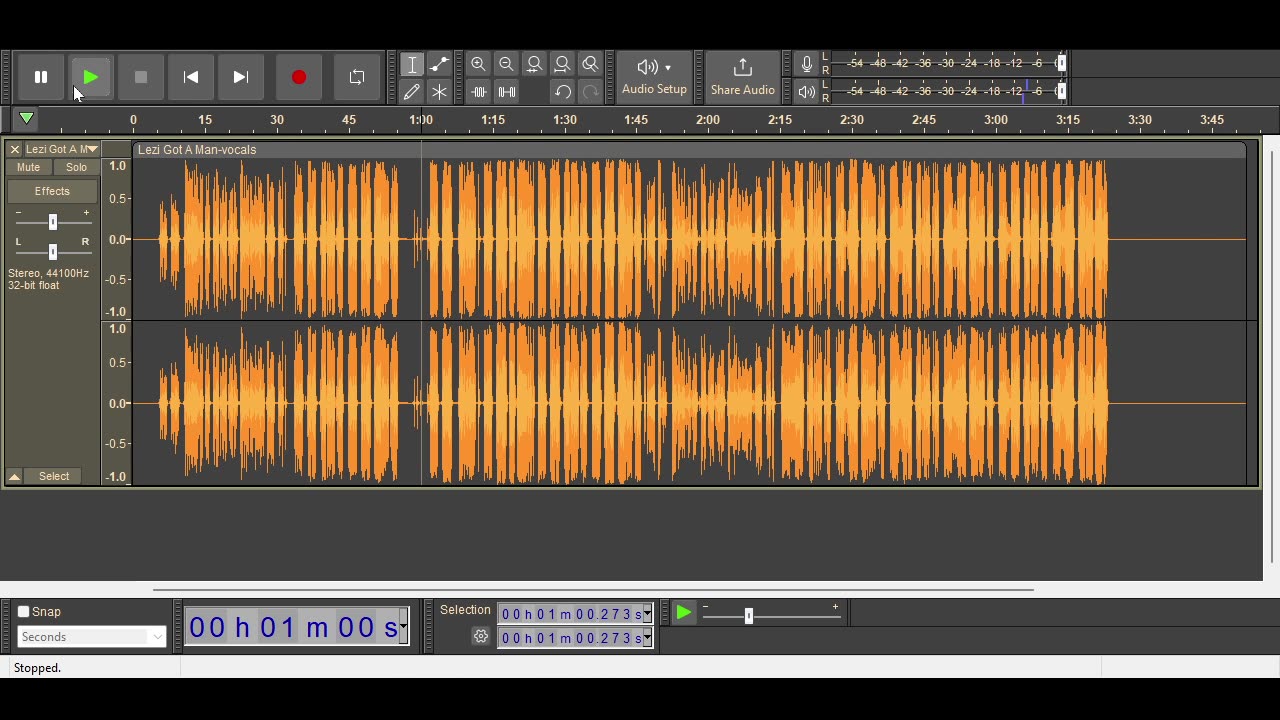1280x720 pixels.
Task: Click the track Select button
Action: click(54, 476)
